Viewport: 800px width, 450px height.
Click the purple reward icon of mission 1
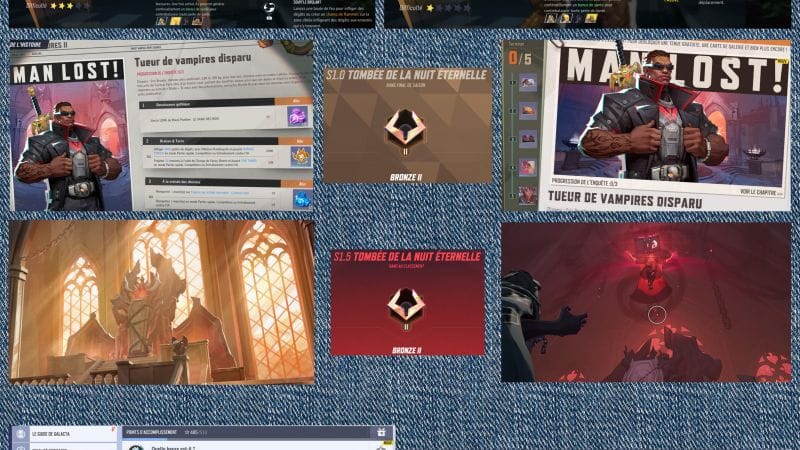point(297,116)
